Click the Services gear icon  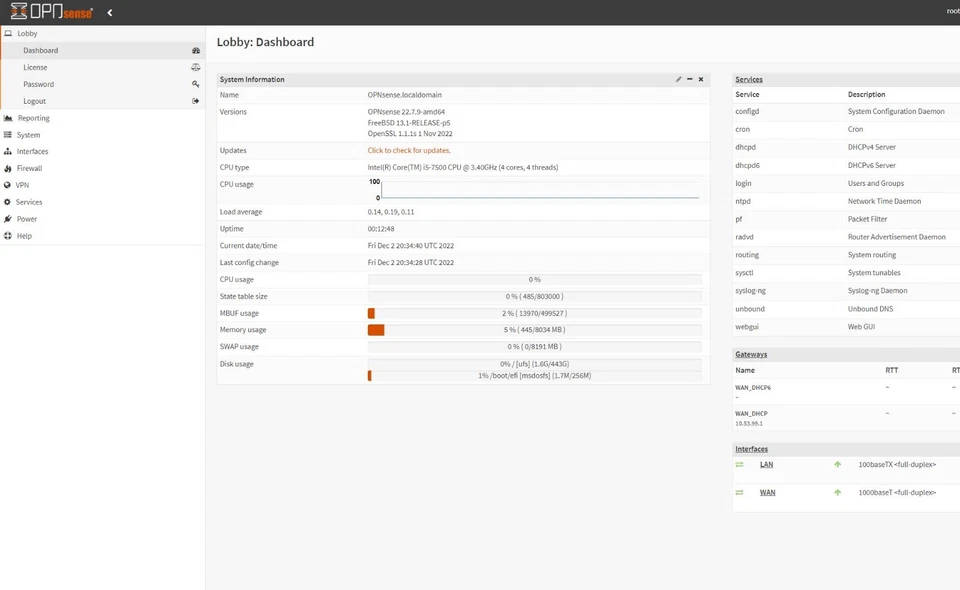click(8, 202)
